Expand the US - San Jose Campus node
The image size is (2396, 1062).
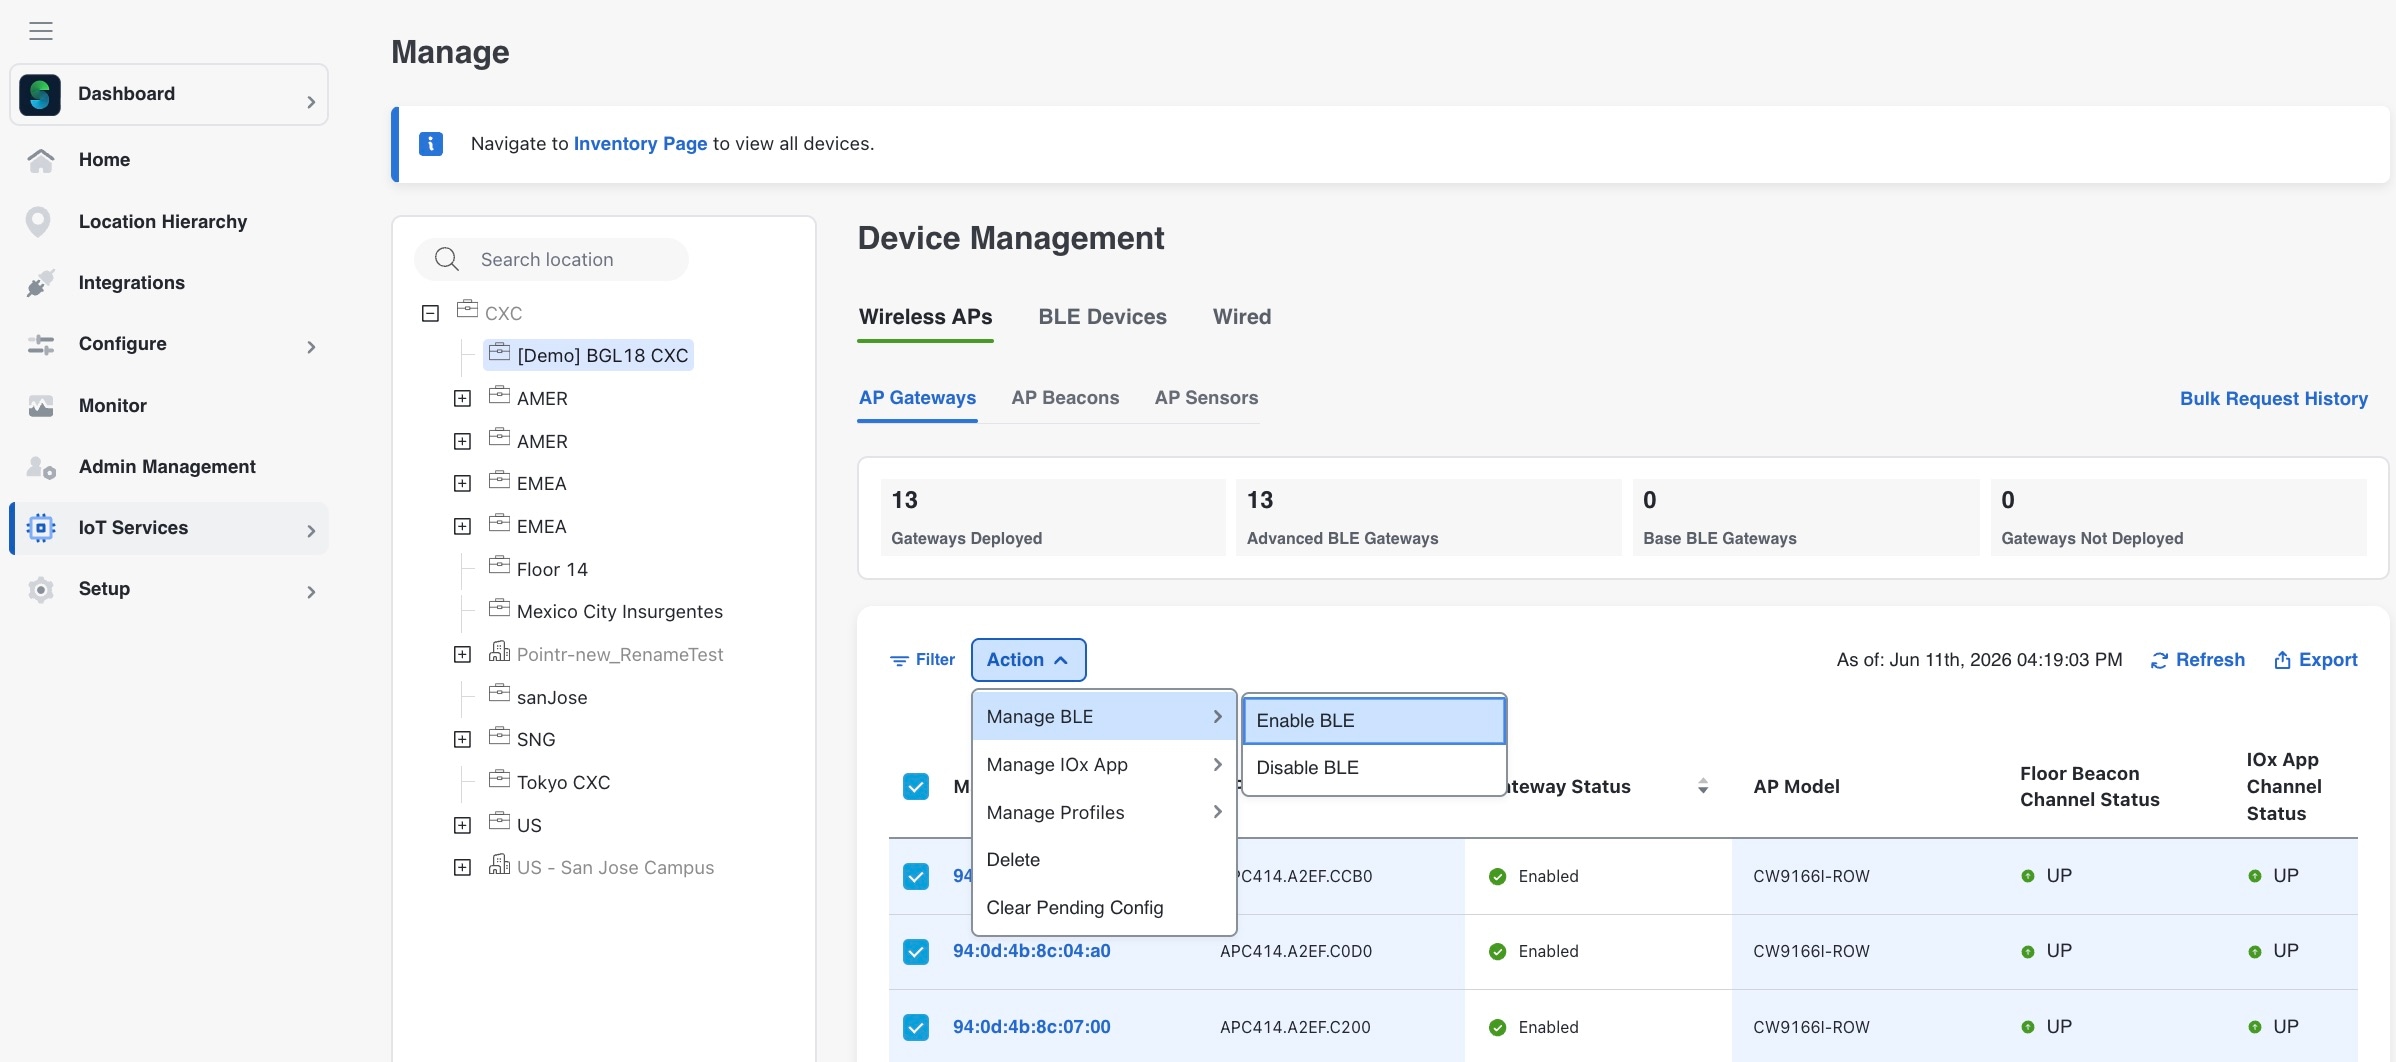[x=462, y=868]
